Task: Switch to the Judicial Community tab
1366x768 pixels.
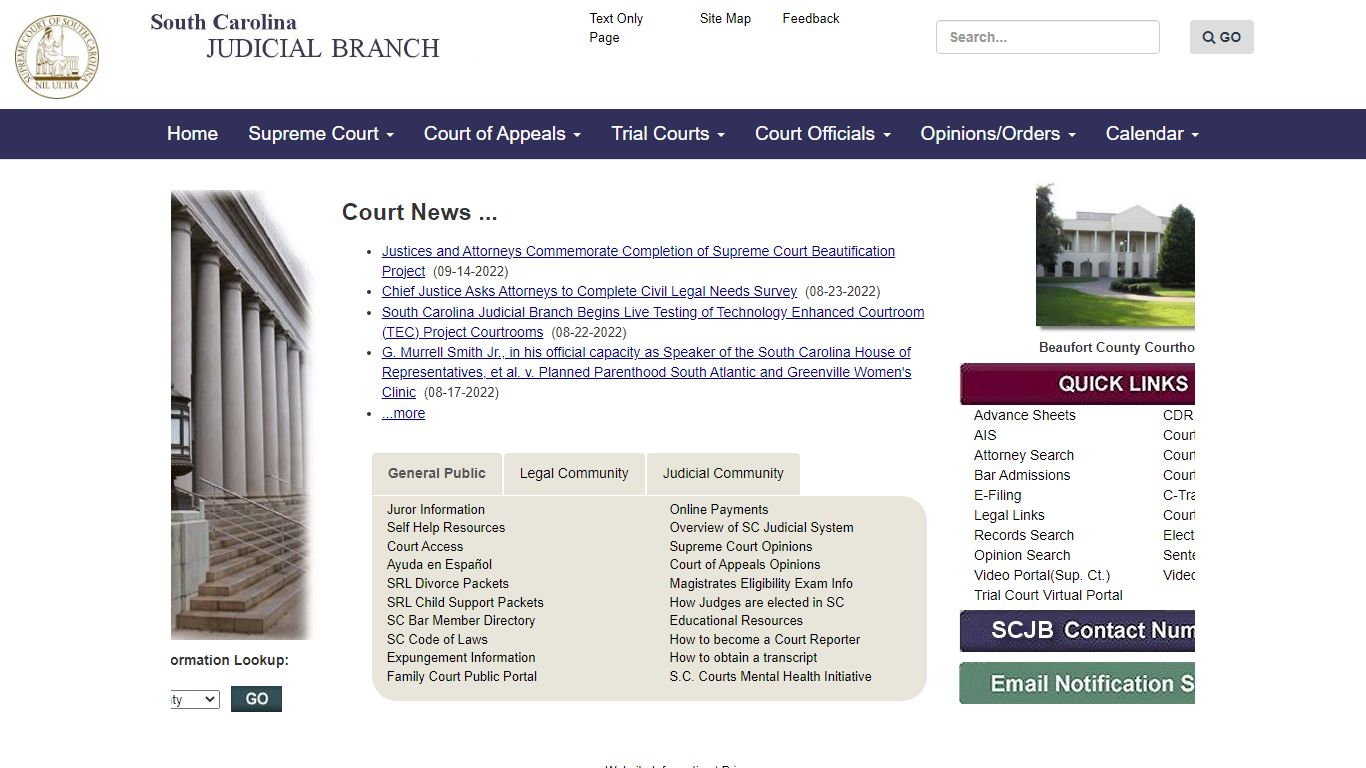Action: click(723, 474)
